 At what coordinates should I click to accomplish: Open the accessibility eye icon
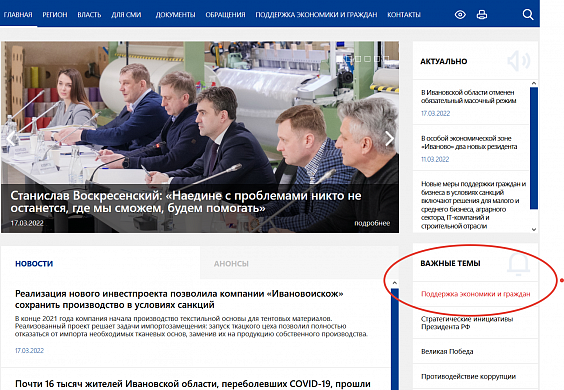(460, 15)
